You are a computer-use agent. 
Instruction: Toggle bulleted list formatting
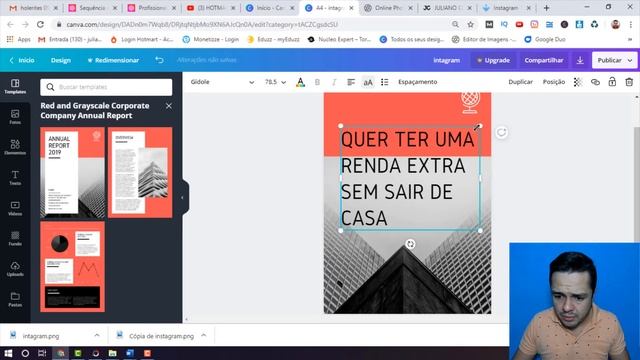click(x=384, y=82)
